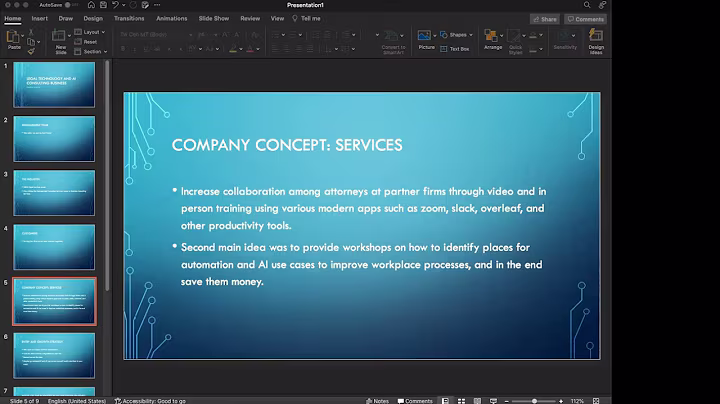
Task: Expand the Picture dropdown arrow
Action: 434,36
